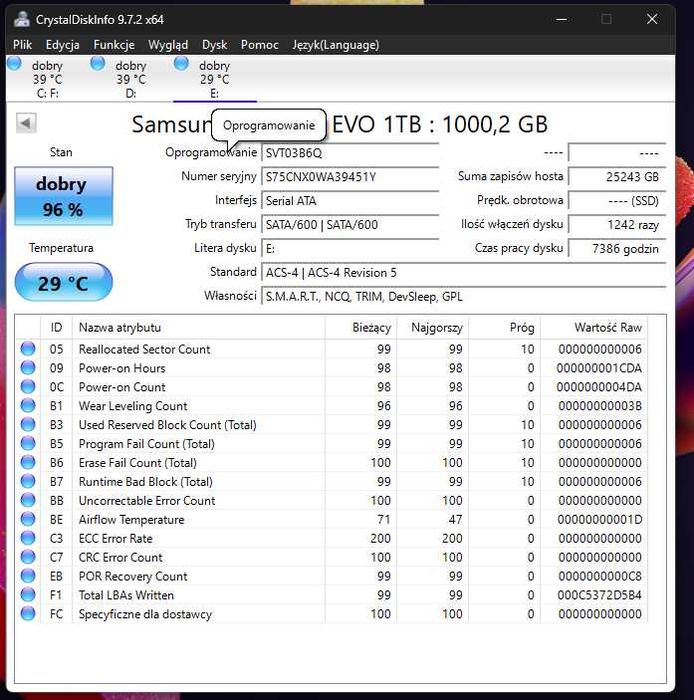Click raw value 00000001CDA of Power-on Hours
Image resolution: width=694 pixels, height=700 pixels.
click(599, 368)
